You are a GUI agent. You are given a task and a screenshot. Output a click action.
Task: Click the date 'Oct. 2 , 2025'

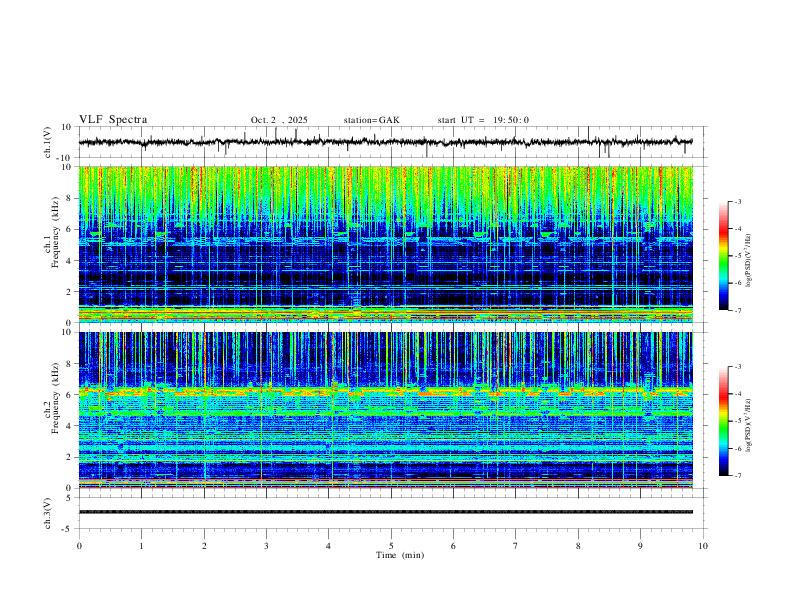279,120
